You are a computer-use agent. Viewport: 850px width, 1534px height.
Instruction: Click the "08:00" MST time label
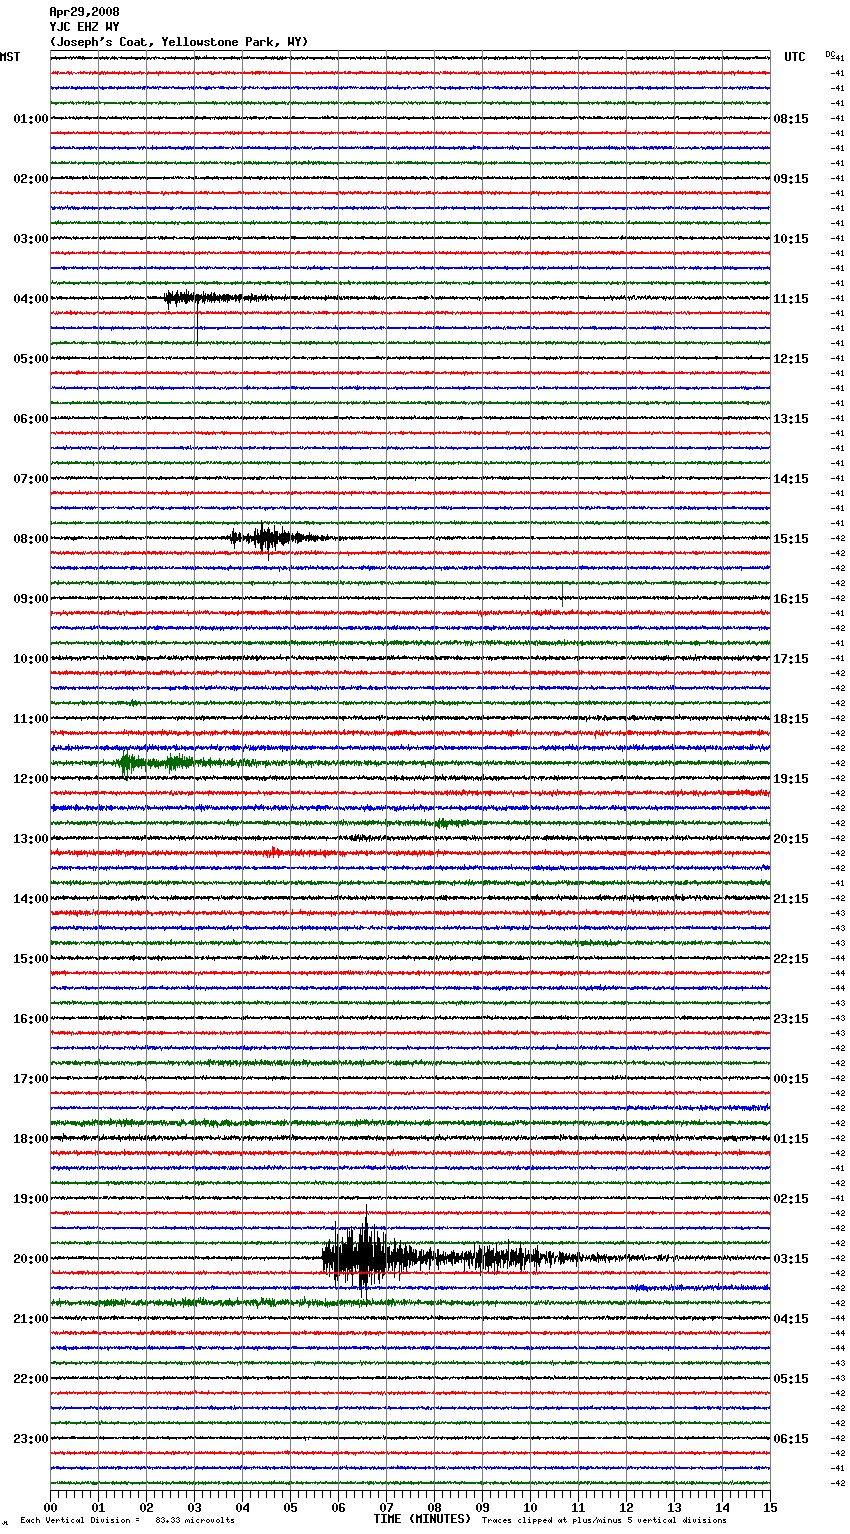pyautogui.click(x=30, y=539)
